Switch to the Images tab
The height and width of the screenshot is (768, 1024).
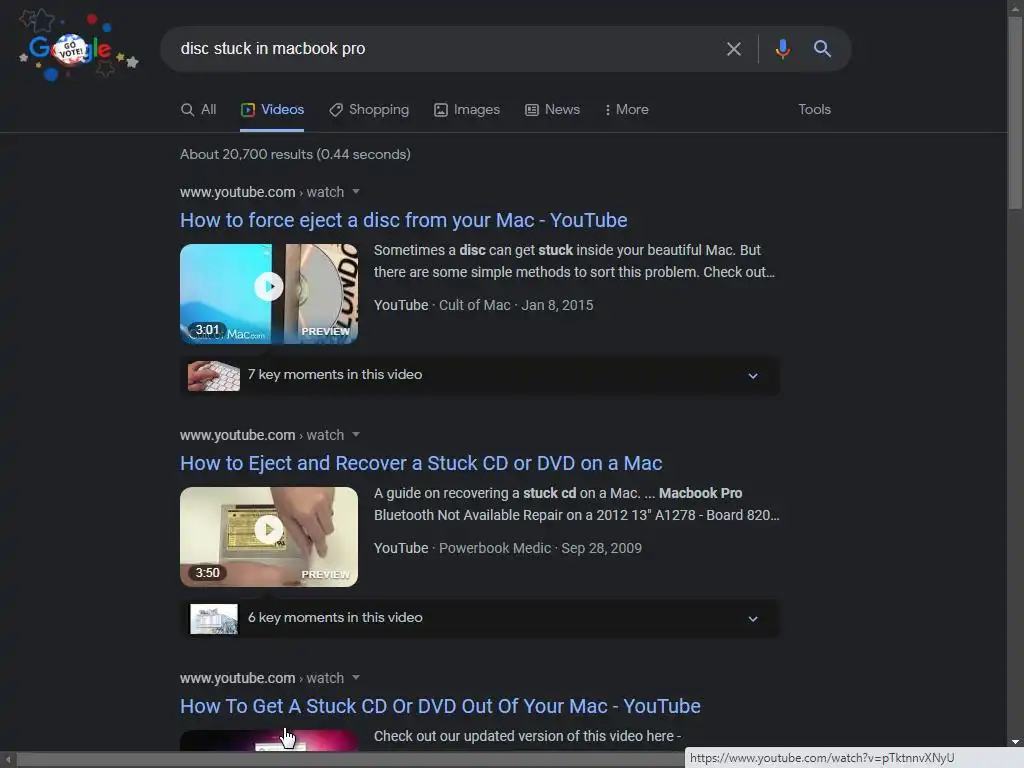[x=467, y=110]
